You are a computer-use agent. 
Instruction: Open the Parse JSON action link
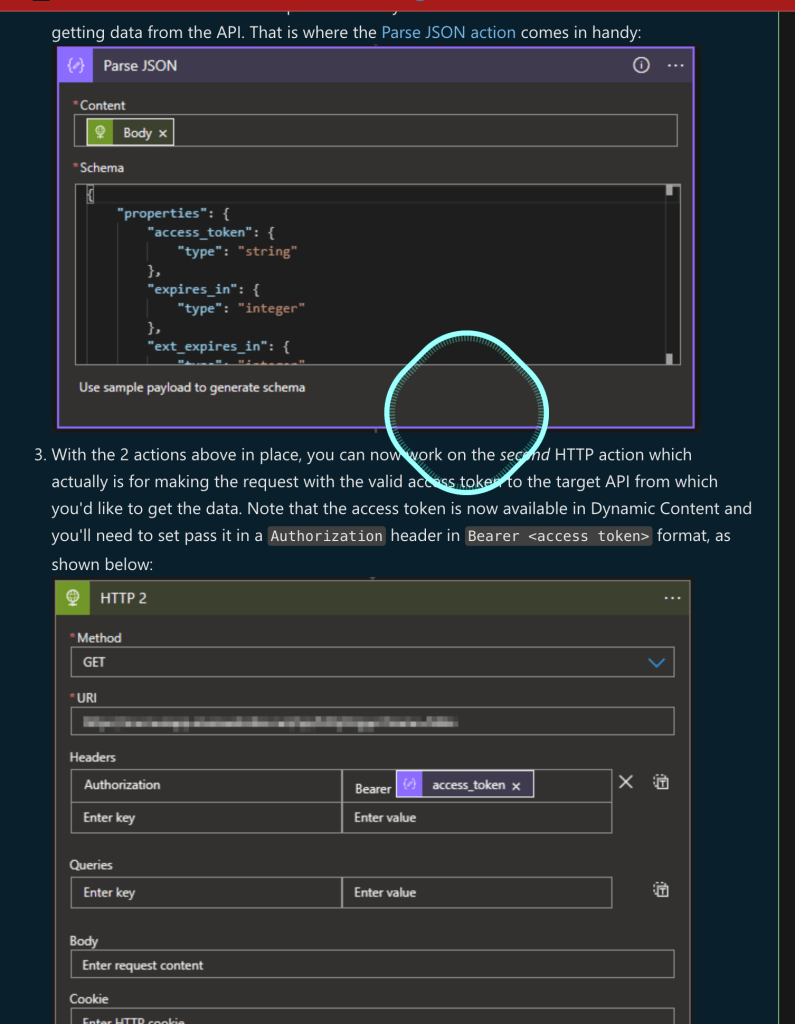point(448,32)
